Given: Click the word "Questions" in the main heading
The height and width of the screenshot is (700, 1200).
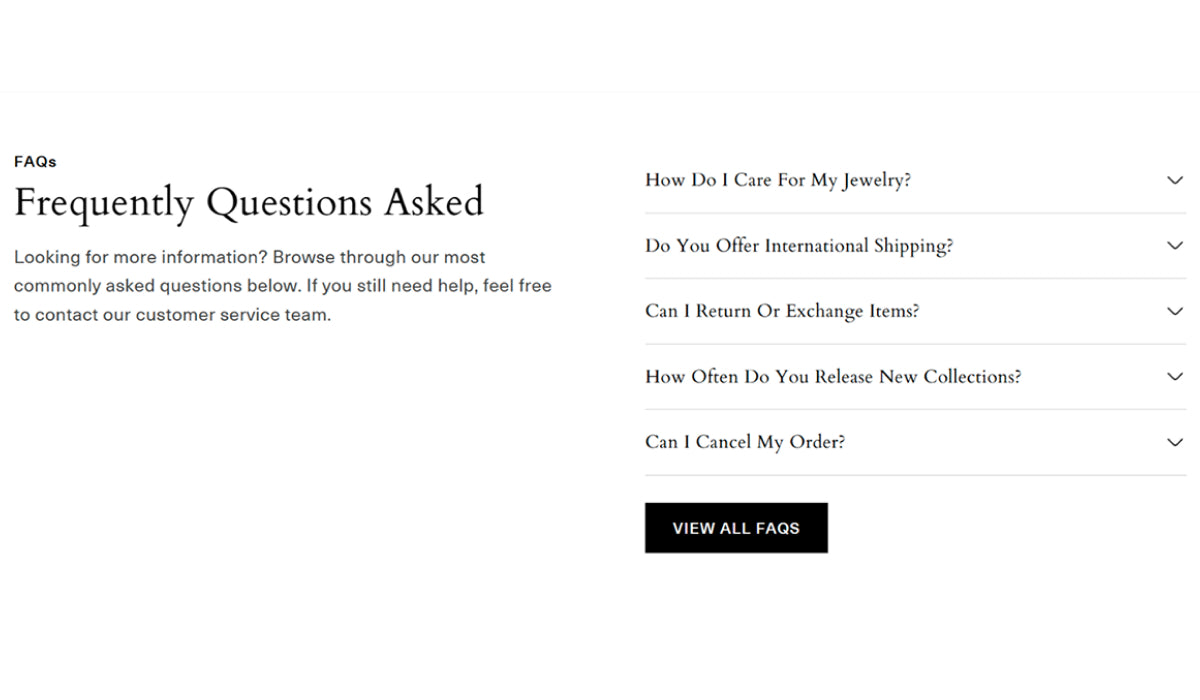Looking at the screenshot, I should [x=290, y=203].
